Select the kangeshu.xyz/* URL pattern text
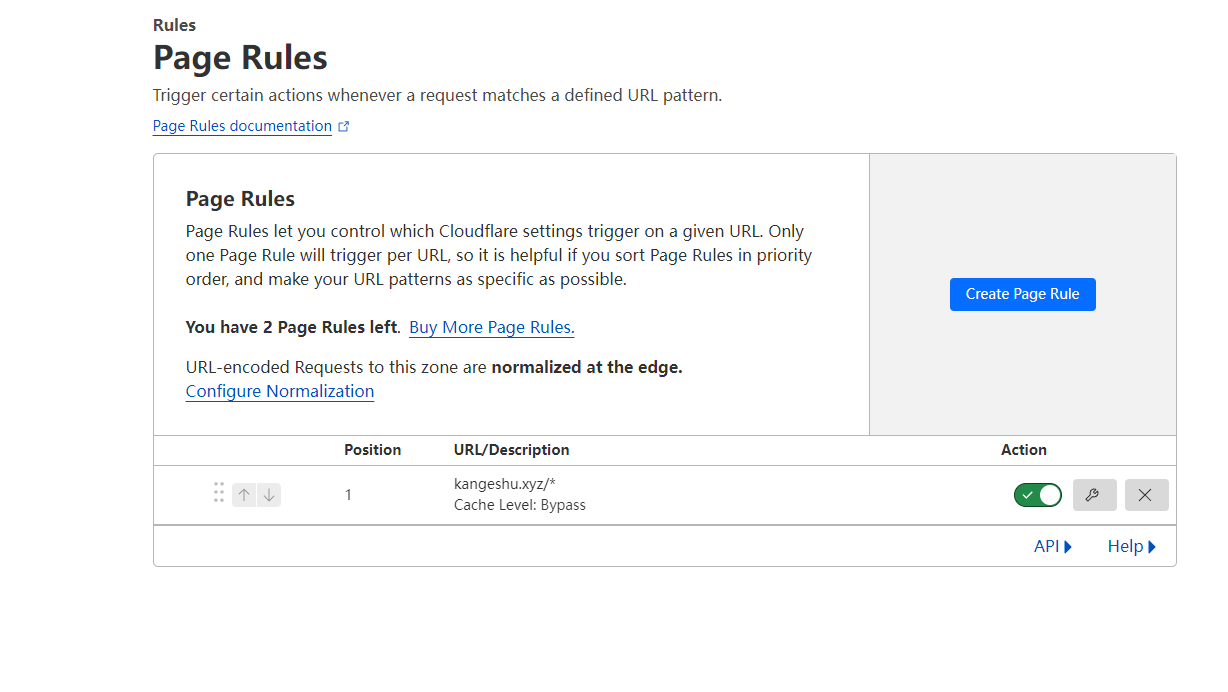1228x692 pixels. tap(504, 484)
